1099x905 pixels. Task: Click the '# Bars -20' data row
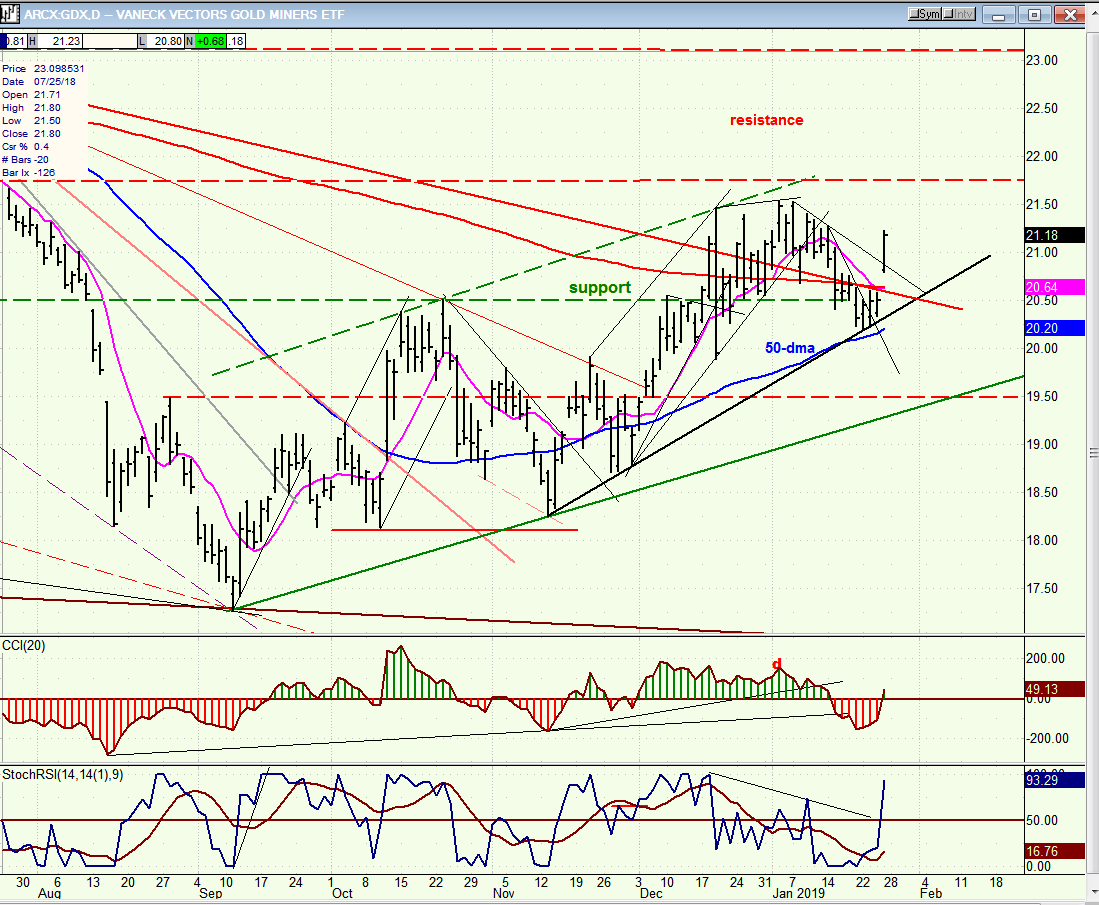pyautogui.click(x=26, y=160)
